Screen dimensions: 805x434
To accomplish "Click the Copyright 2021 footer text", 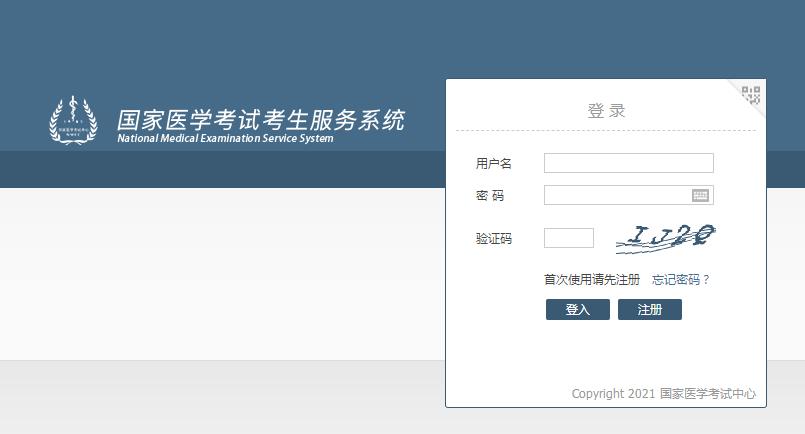I will point(613,394).
